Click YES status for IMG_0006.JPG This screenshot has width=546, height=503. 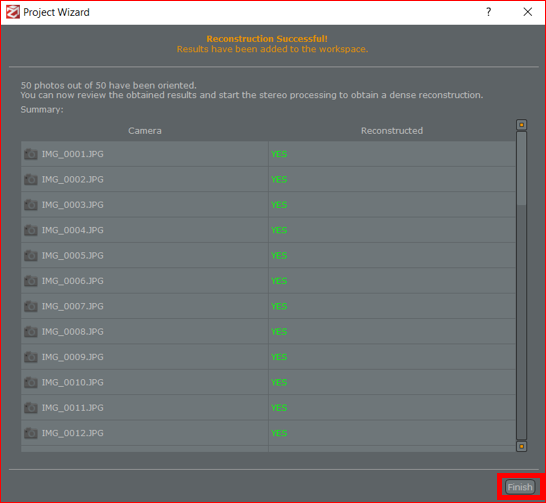279,281
